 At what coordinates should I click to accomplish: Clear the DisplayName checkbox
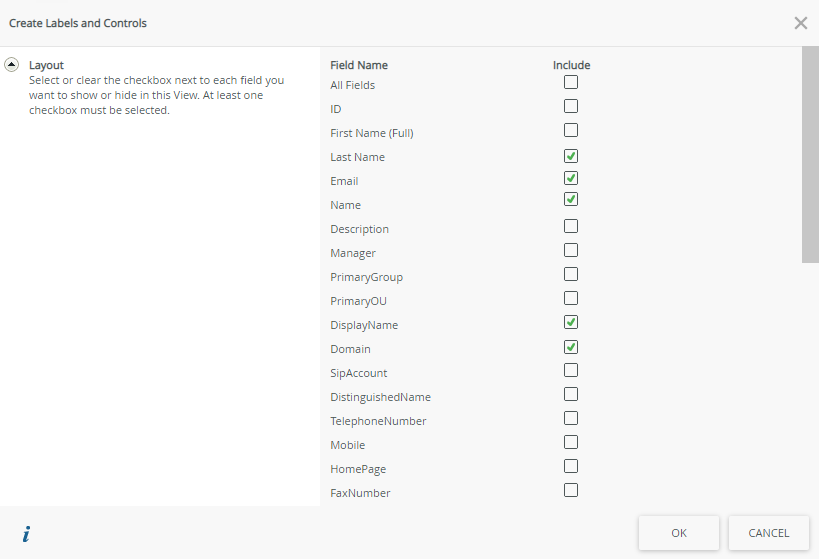pyautogui.click(x=571, y=322)
